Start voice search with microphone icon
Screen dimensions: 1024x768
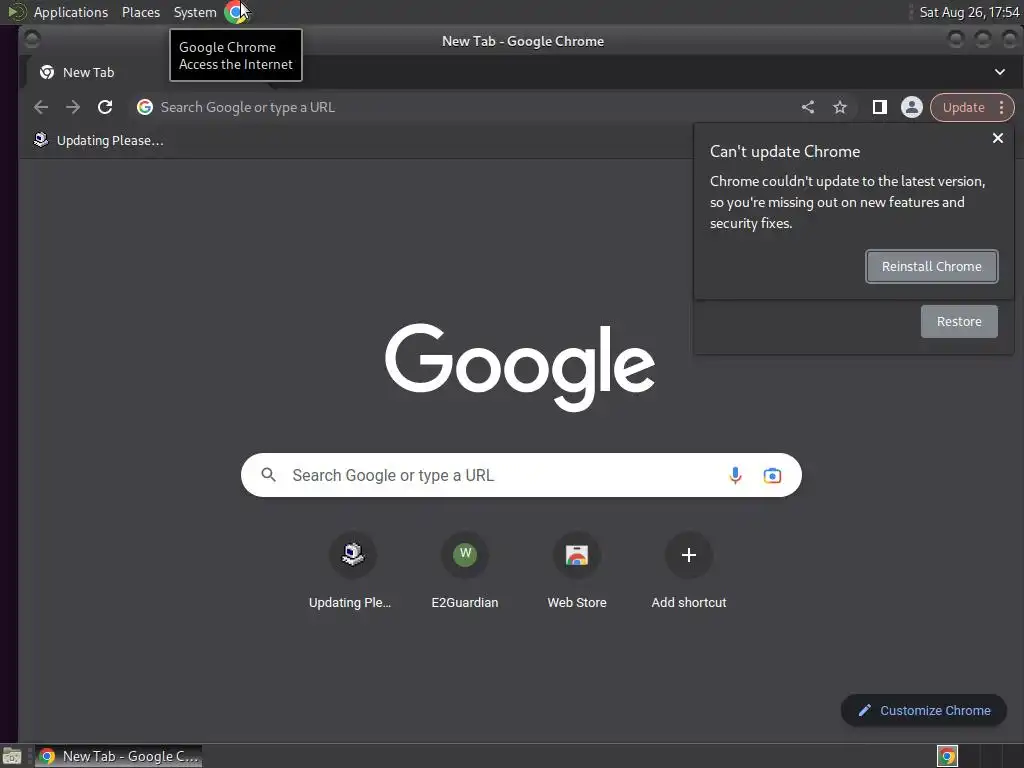[x=735, y=475]
